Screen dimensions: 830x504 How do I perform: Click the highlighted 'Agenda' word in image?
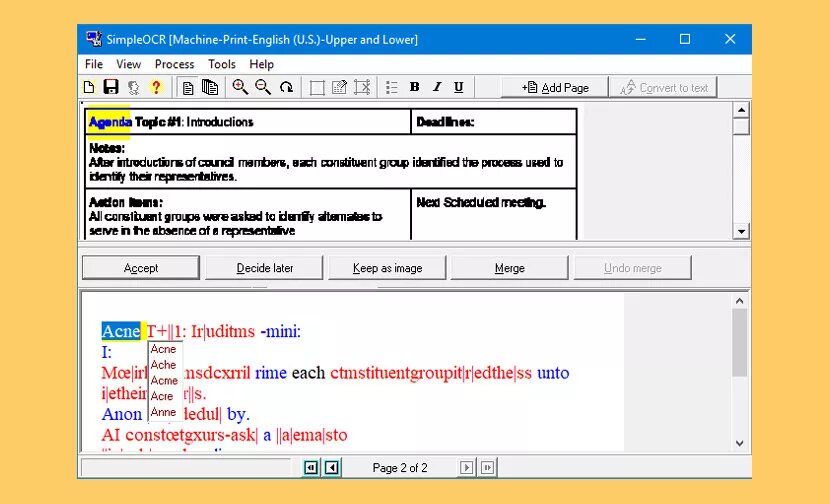(110, 122)
